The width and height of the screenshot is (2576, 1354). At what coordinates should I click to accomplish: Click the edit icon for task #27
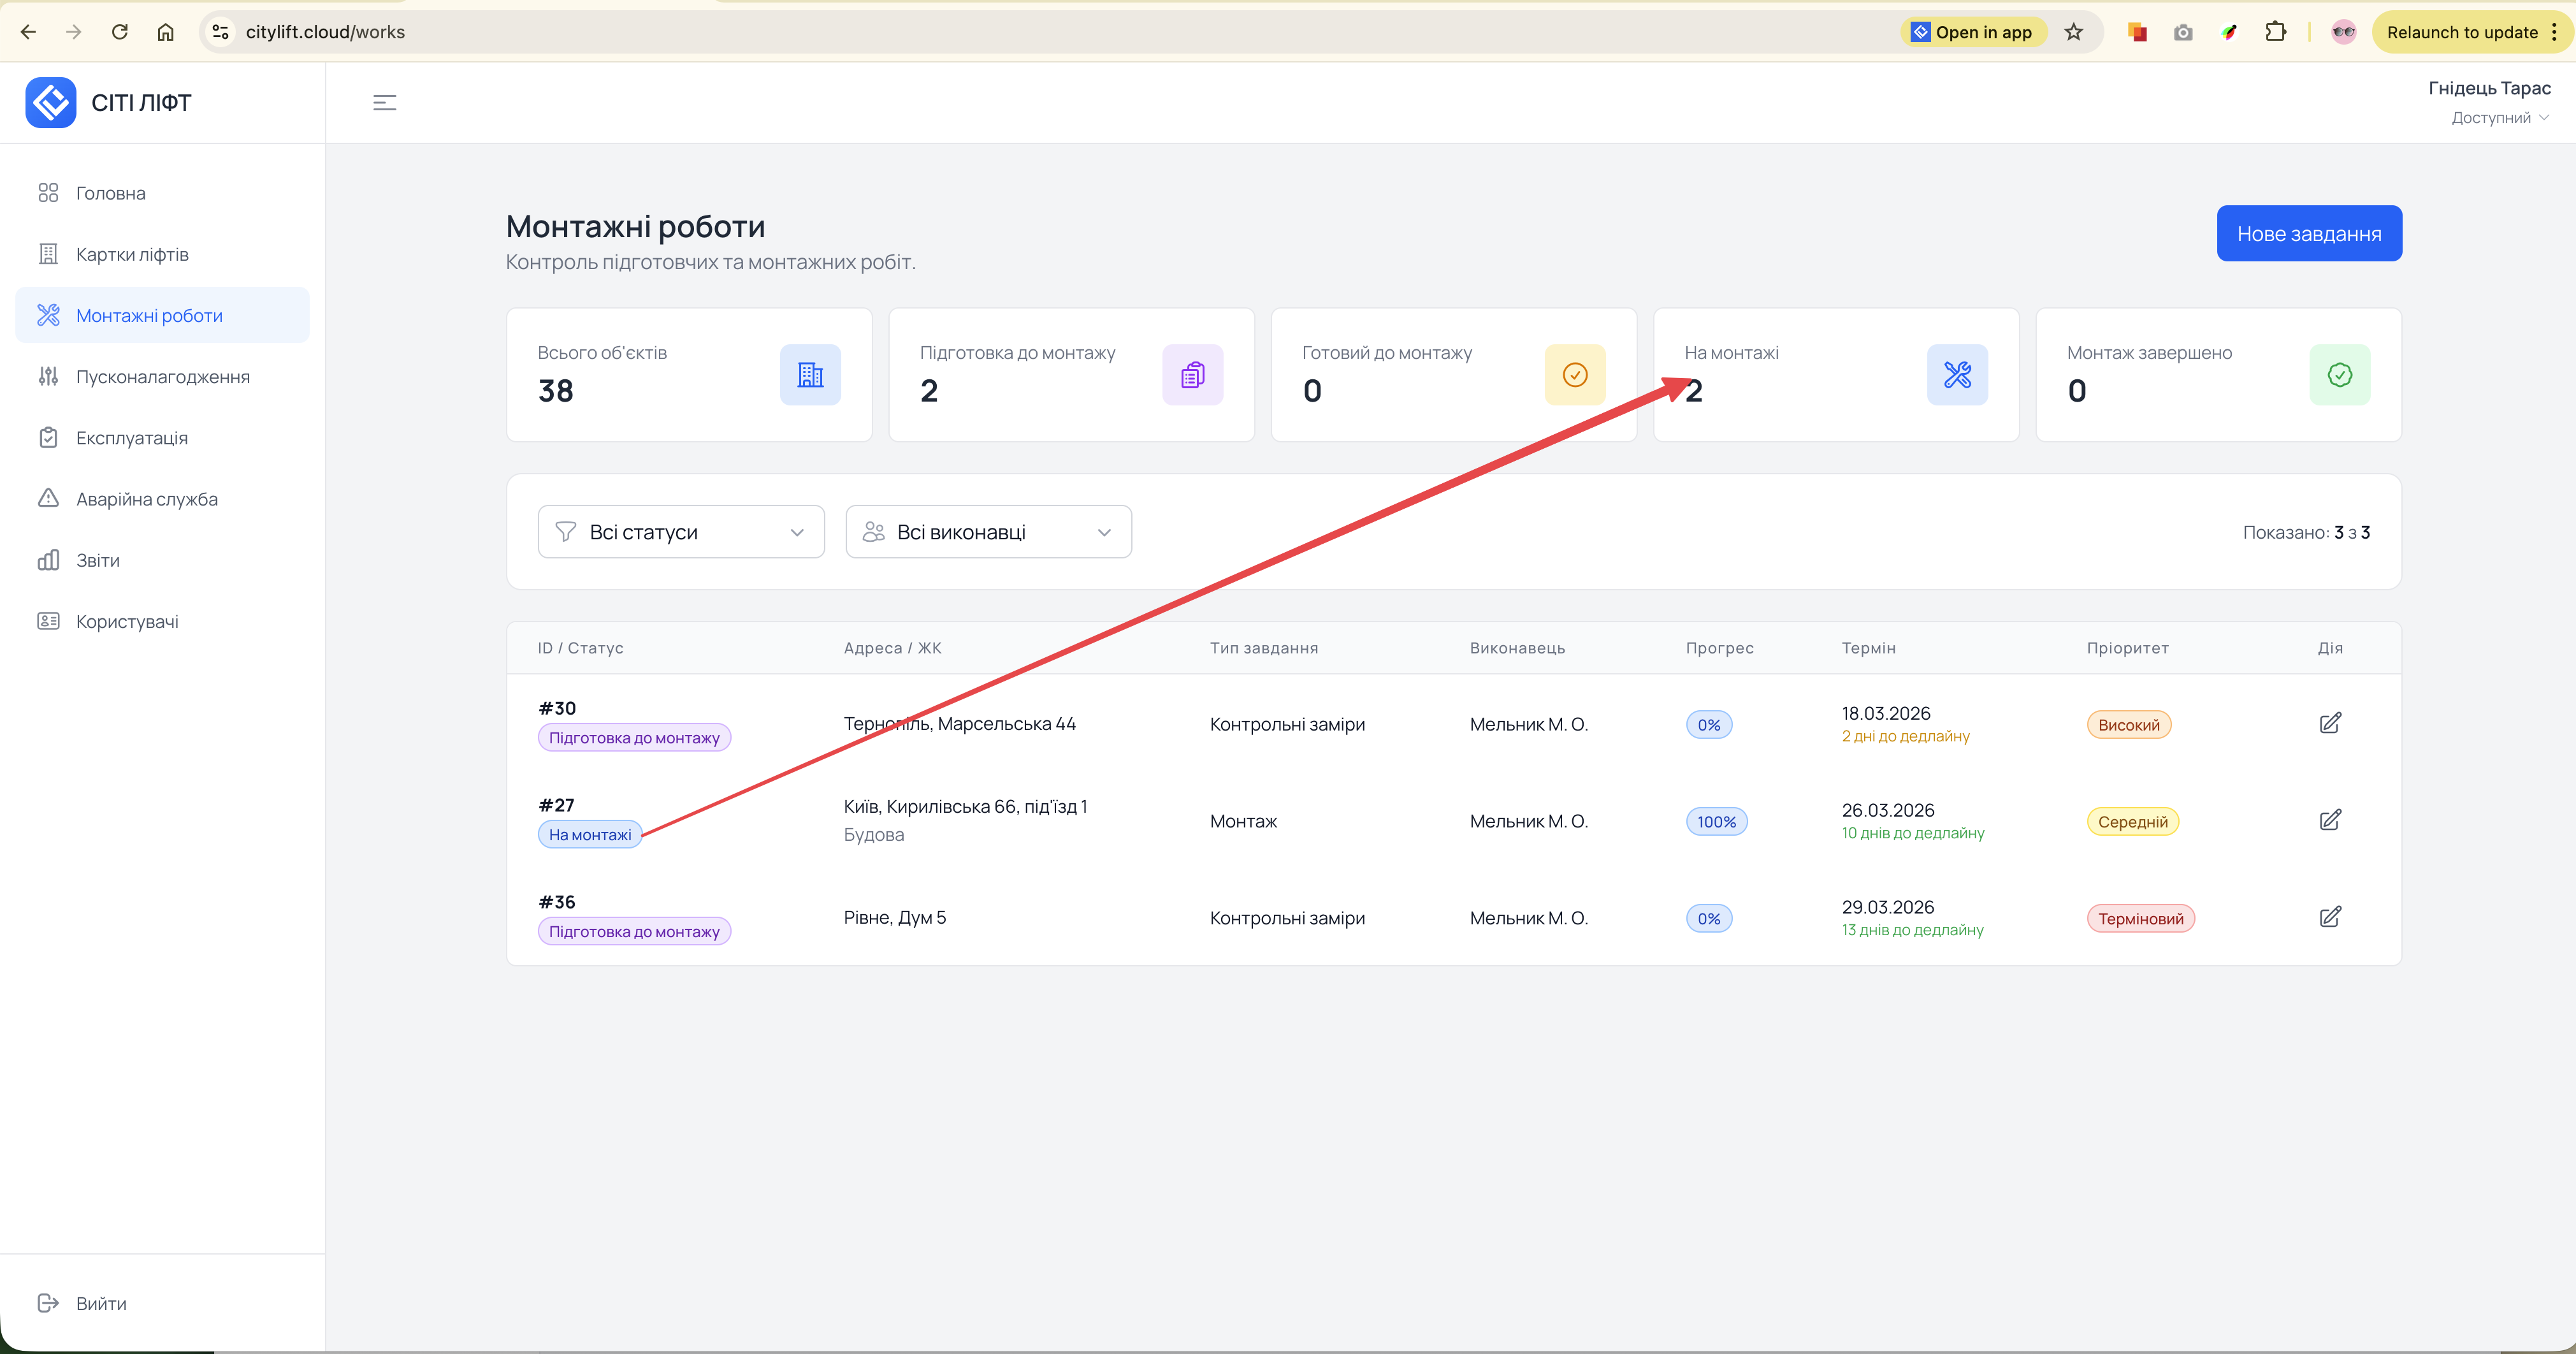[x=2329, y=820]
